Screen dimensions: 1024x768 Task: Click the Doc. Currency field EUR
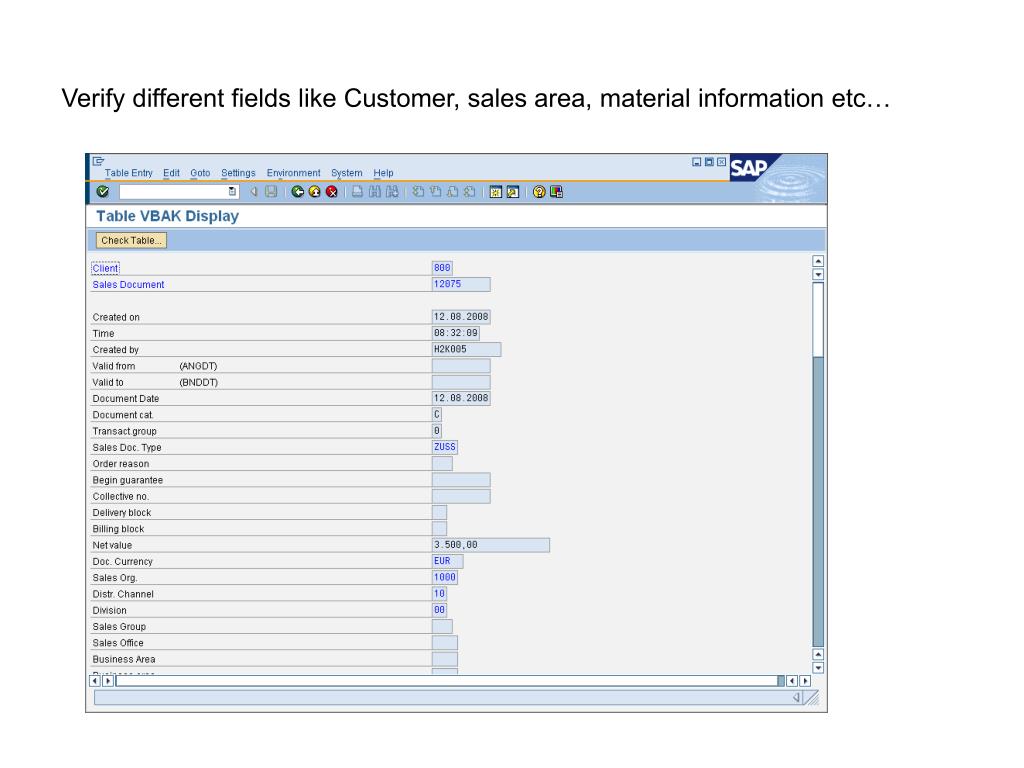[447, 562]
